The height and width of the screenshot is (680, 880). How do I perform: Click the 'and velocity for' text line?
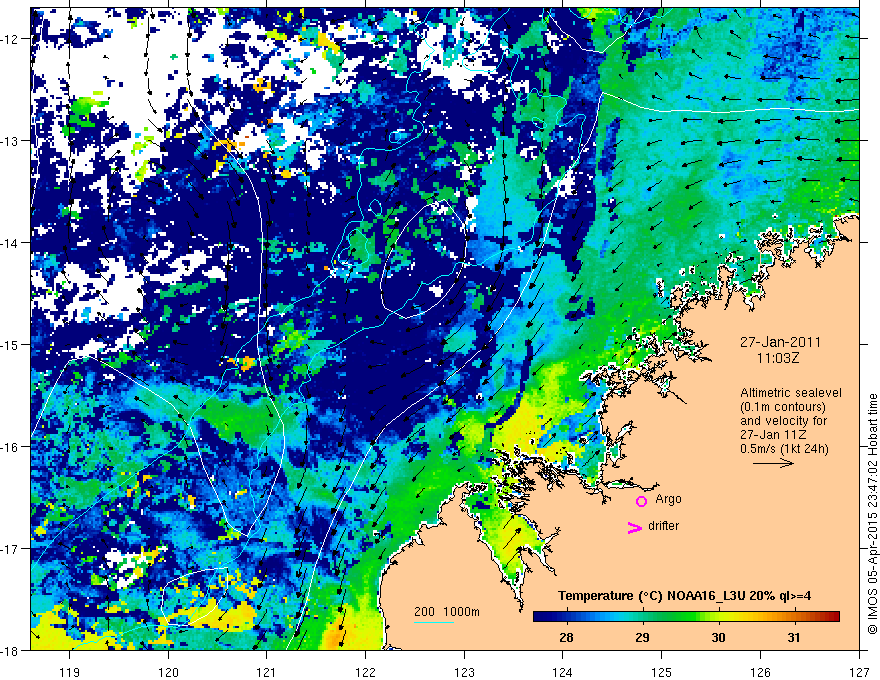[783, 421]
